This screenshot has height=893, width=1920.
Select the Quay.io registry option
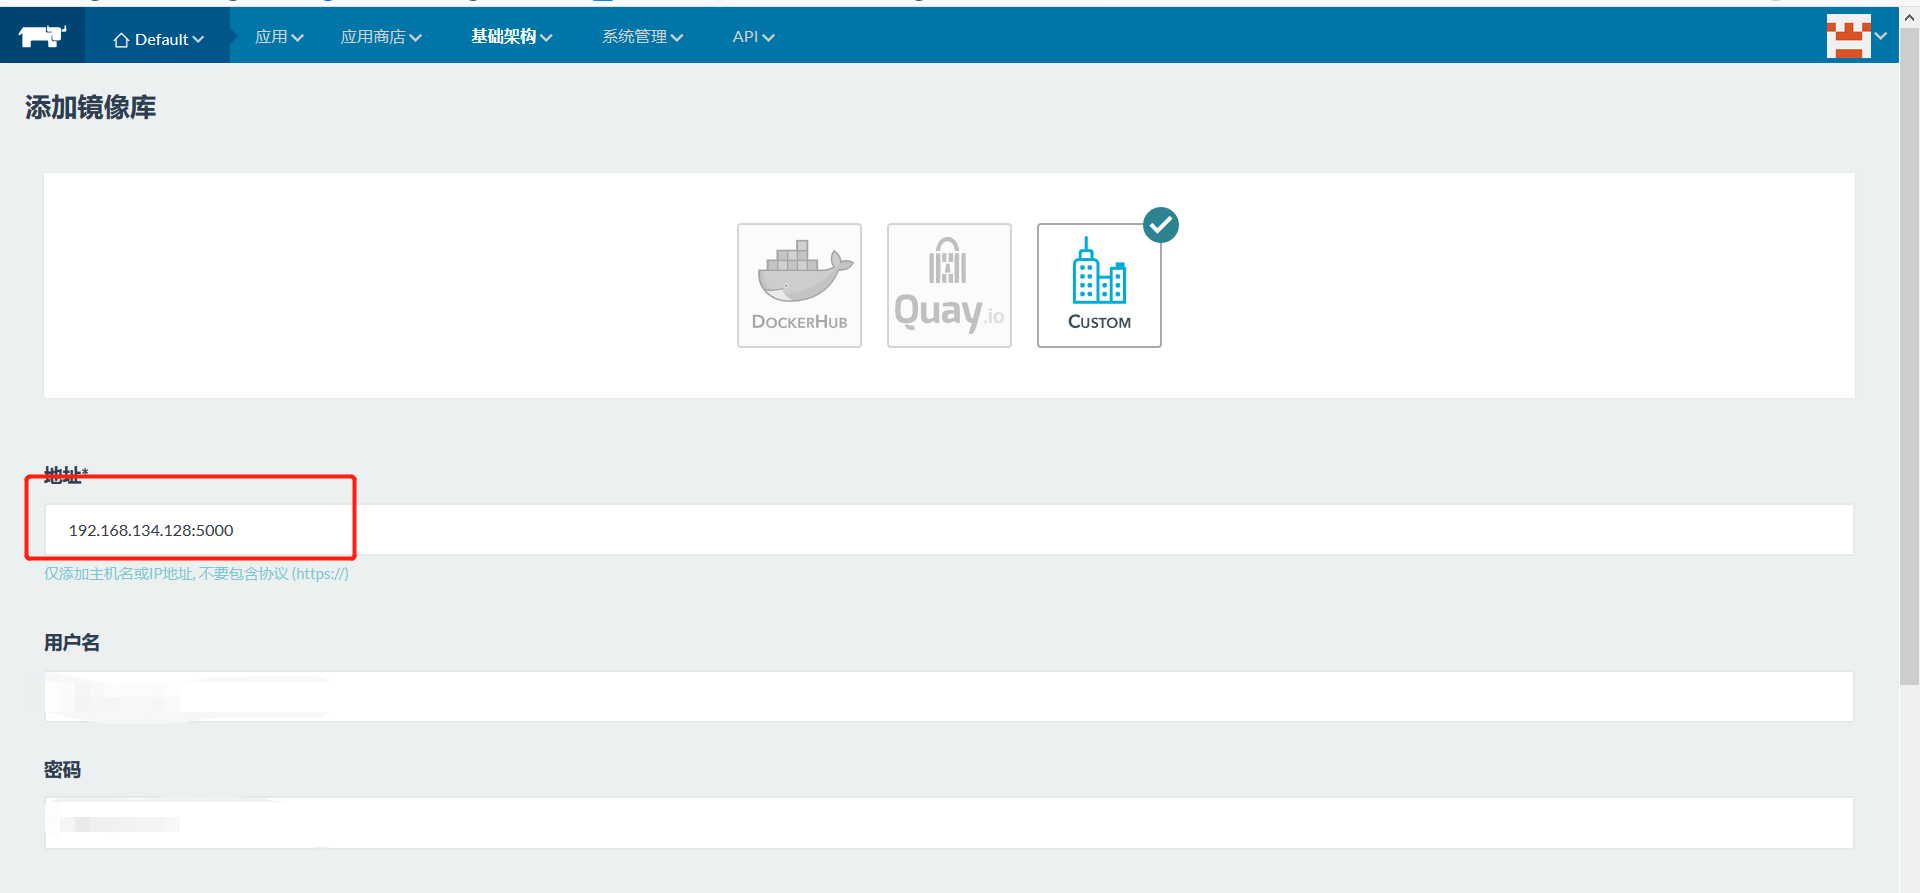tap(949, 285)
